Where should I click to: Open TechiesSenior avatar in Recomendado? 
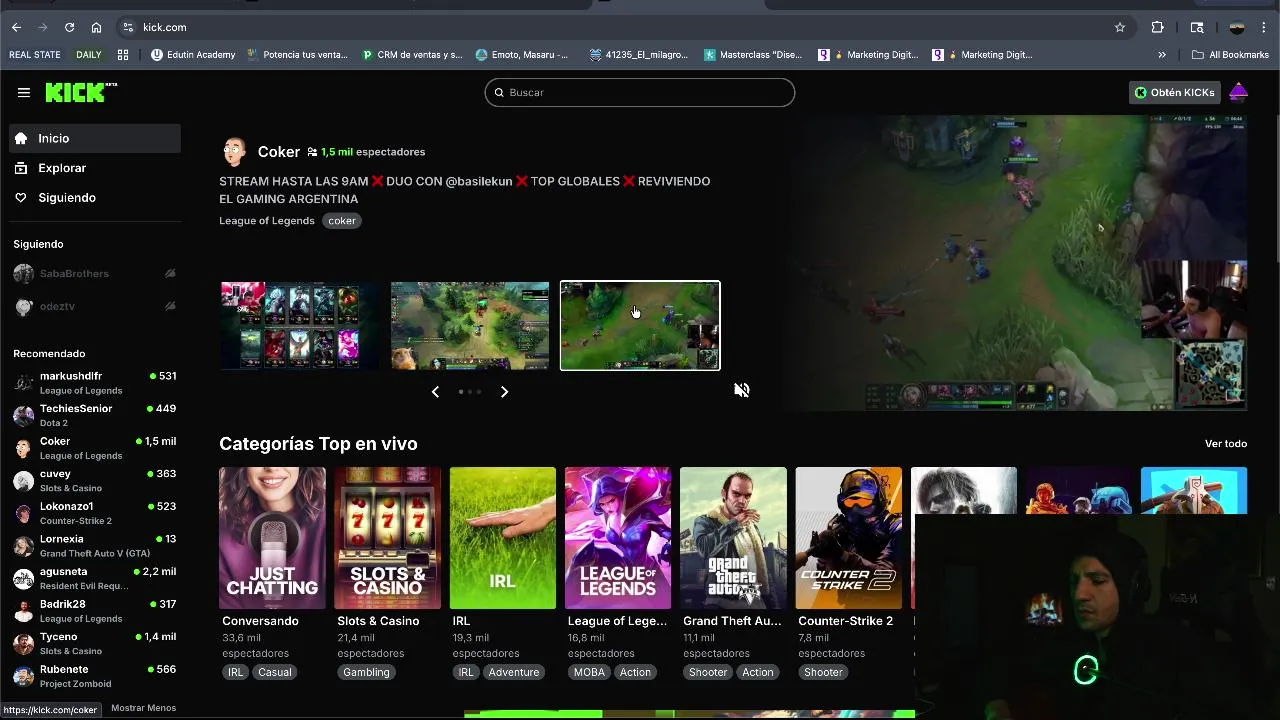(x=23, y=415)
